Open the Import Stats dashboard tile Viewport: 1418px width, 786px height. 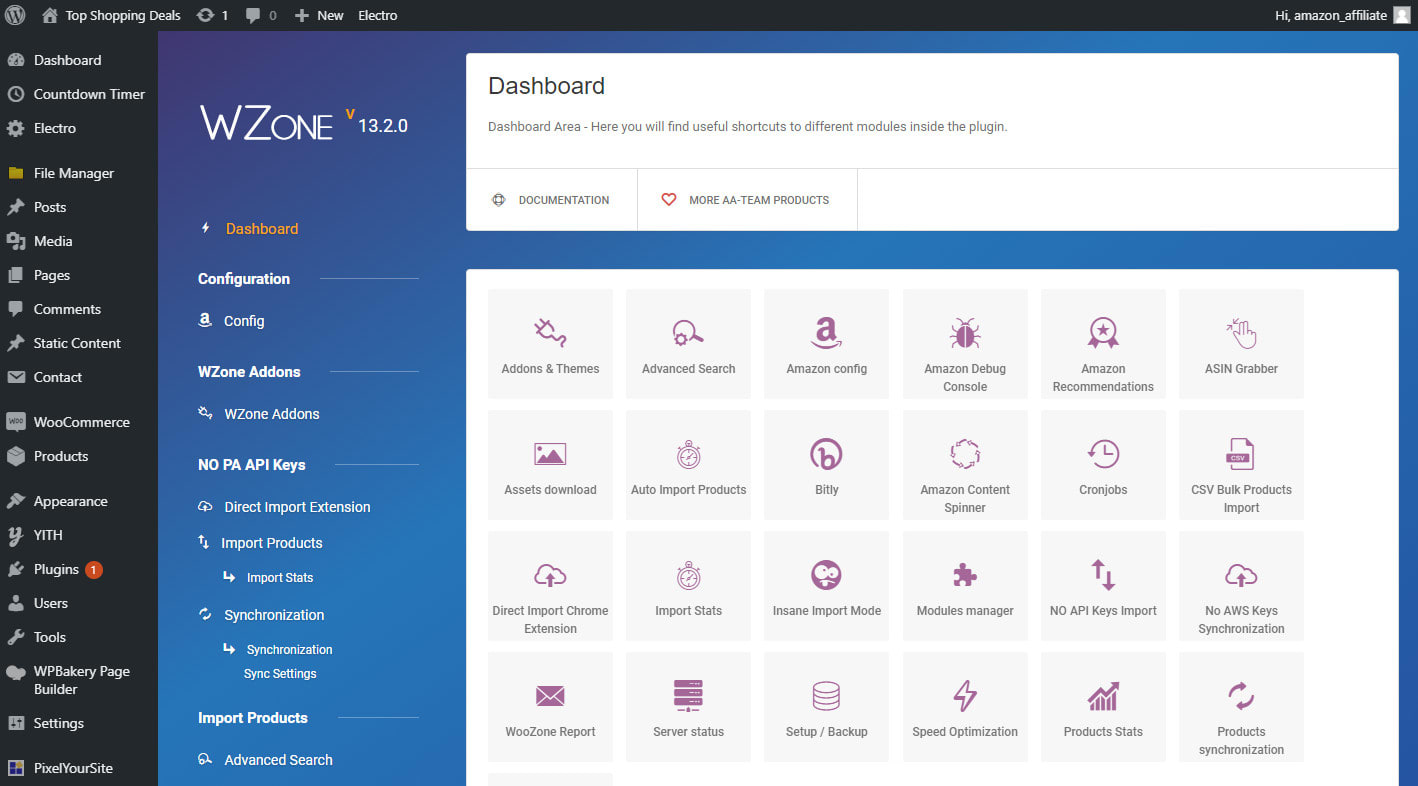coord(688,586)
